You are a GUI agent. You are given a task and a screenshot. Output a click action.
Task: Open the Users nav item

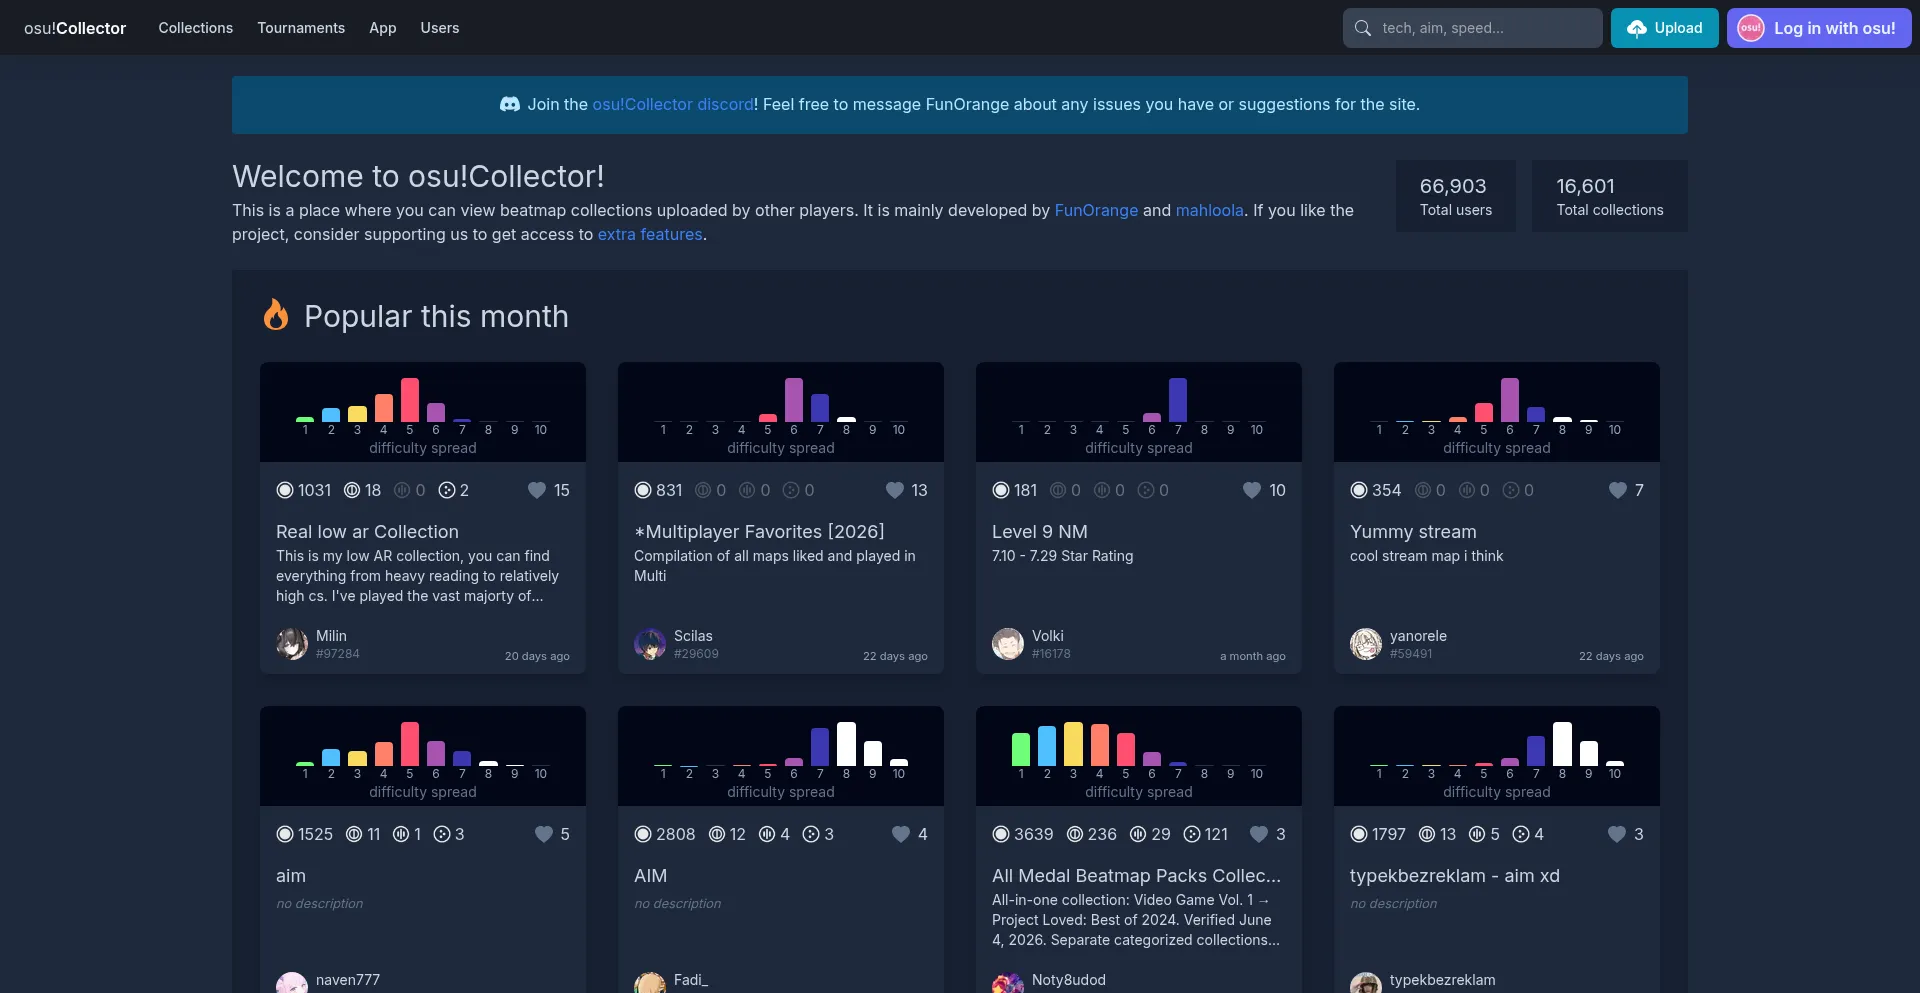(x=440, y=28)
